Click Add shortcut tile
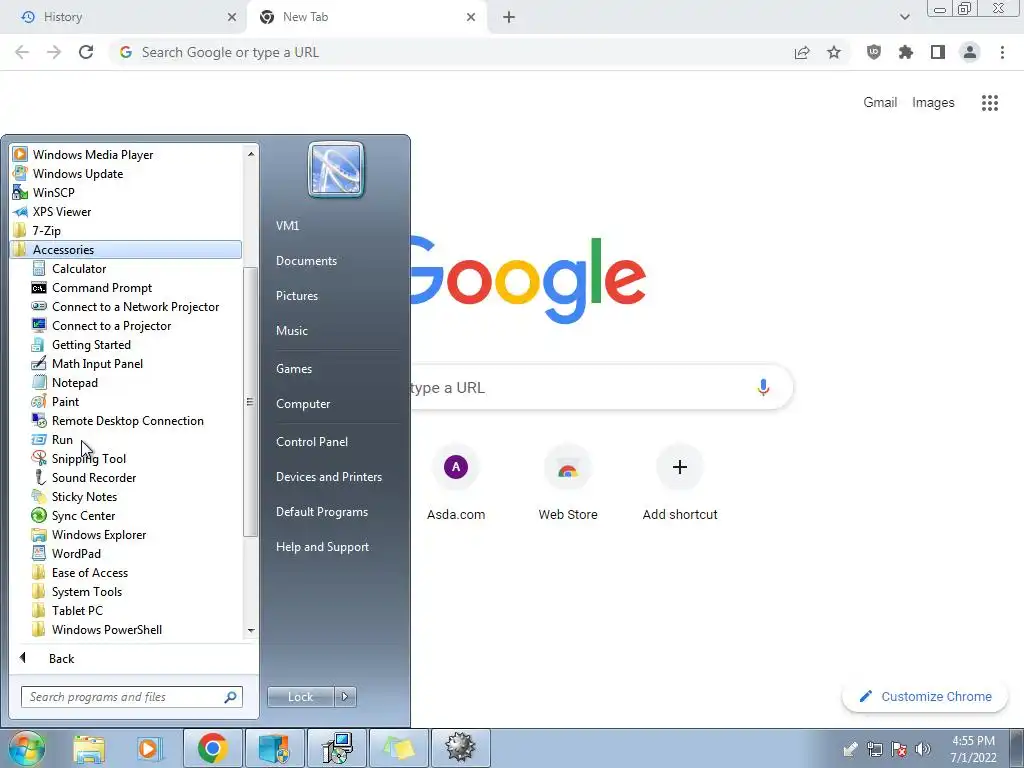This screenshot has height=768, width=1024. (680, 482)
